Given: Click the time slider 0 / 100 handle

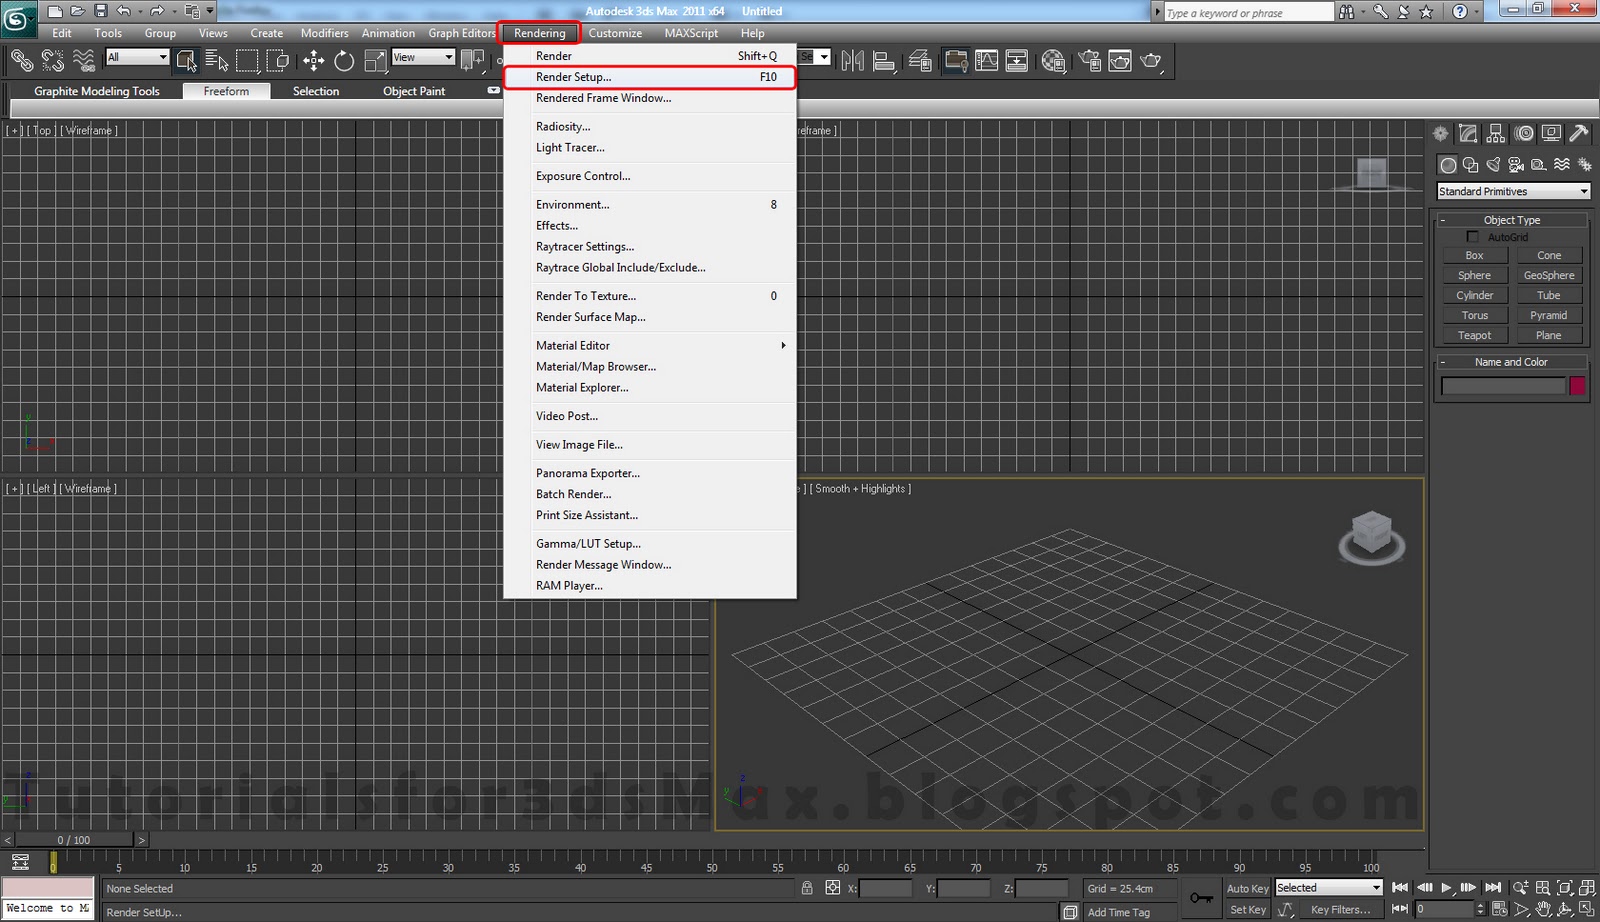Looking at the screenshot, I should pyautogui.click(x=74, y=840).
